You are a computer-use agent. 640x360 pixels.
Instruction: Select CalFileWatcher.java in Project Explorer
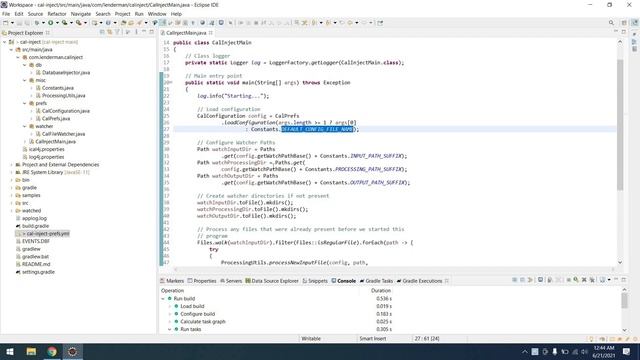[x=63, y=134]
